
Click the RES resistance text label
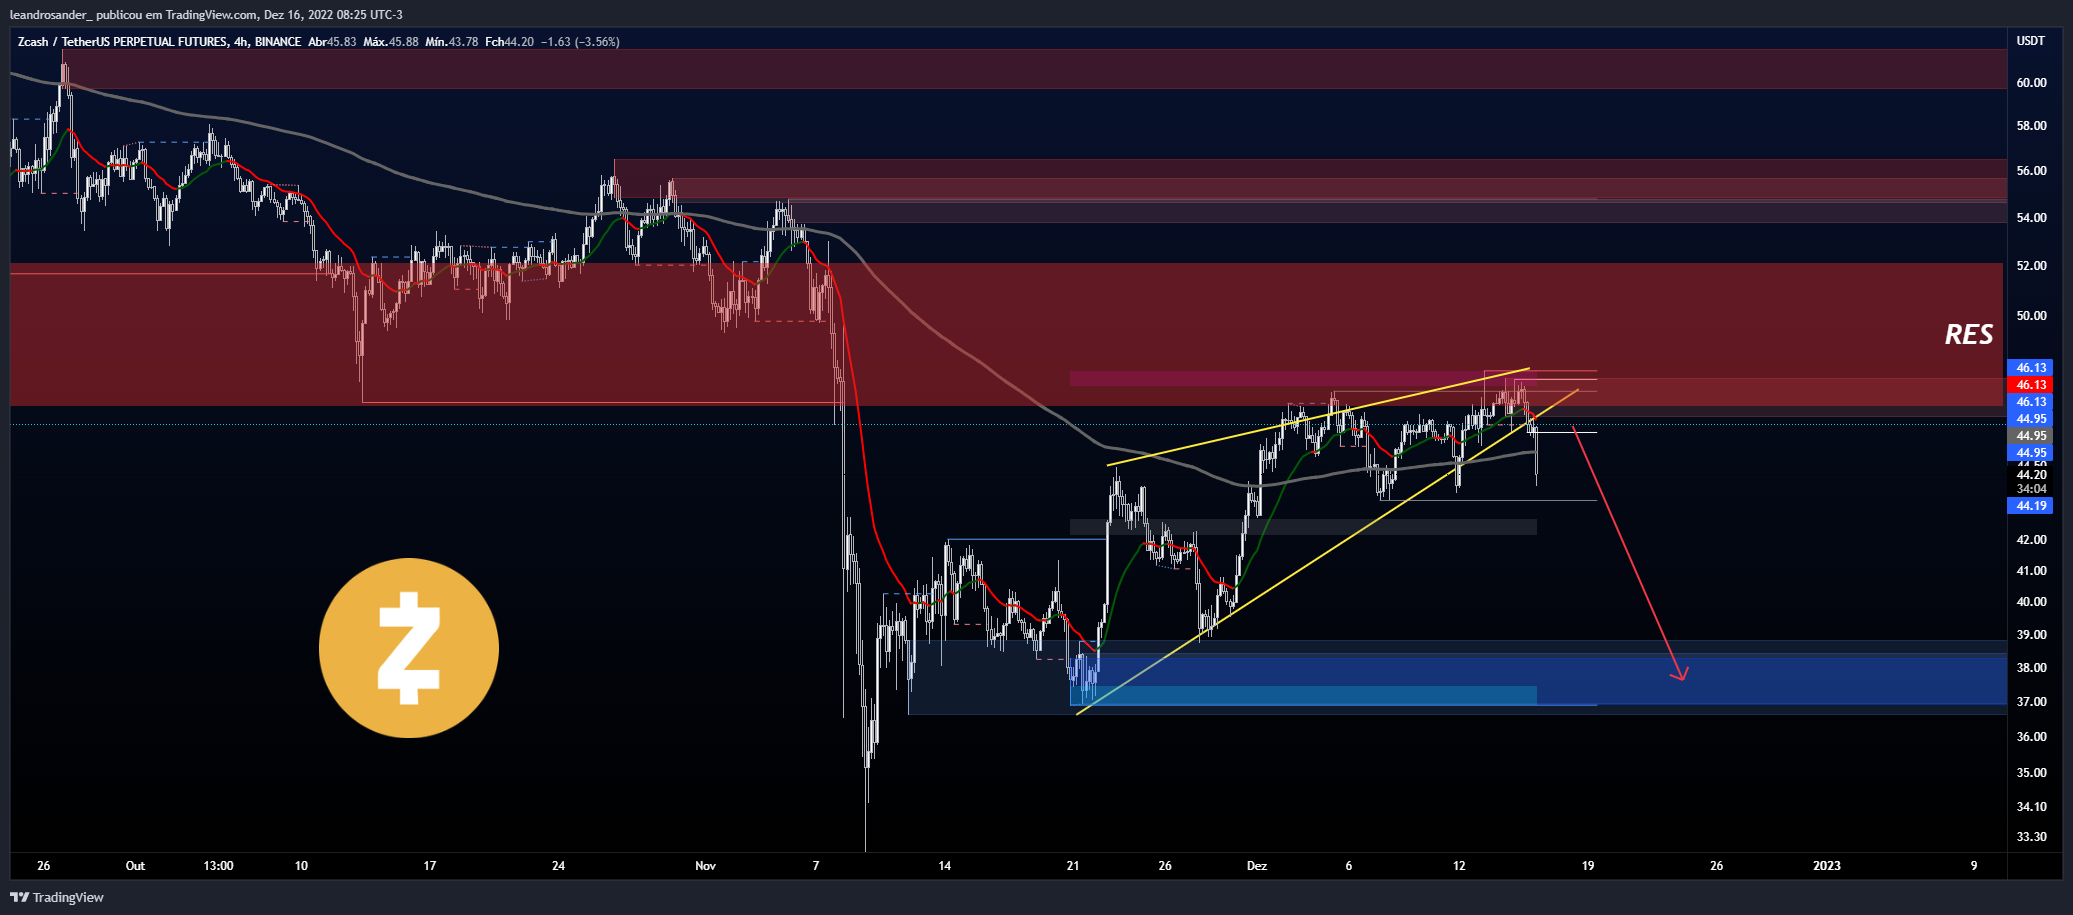(x=1968, y=335)
